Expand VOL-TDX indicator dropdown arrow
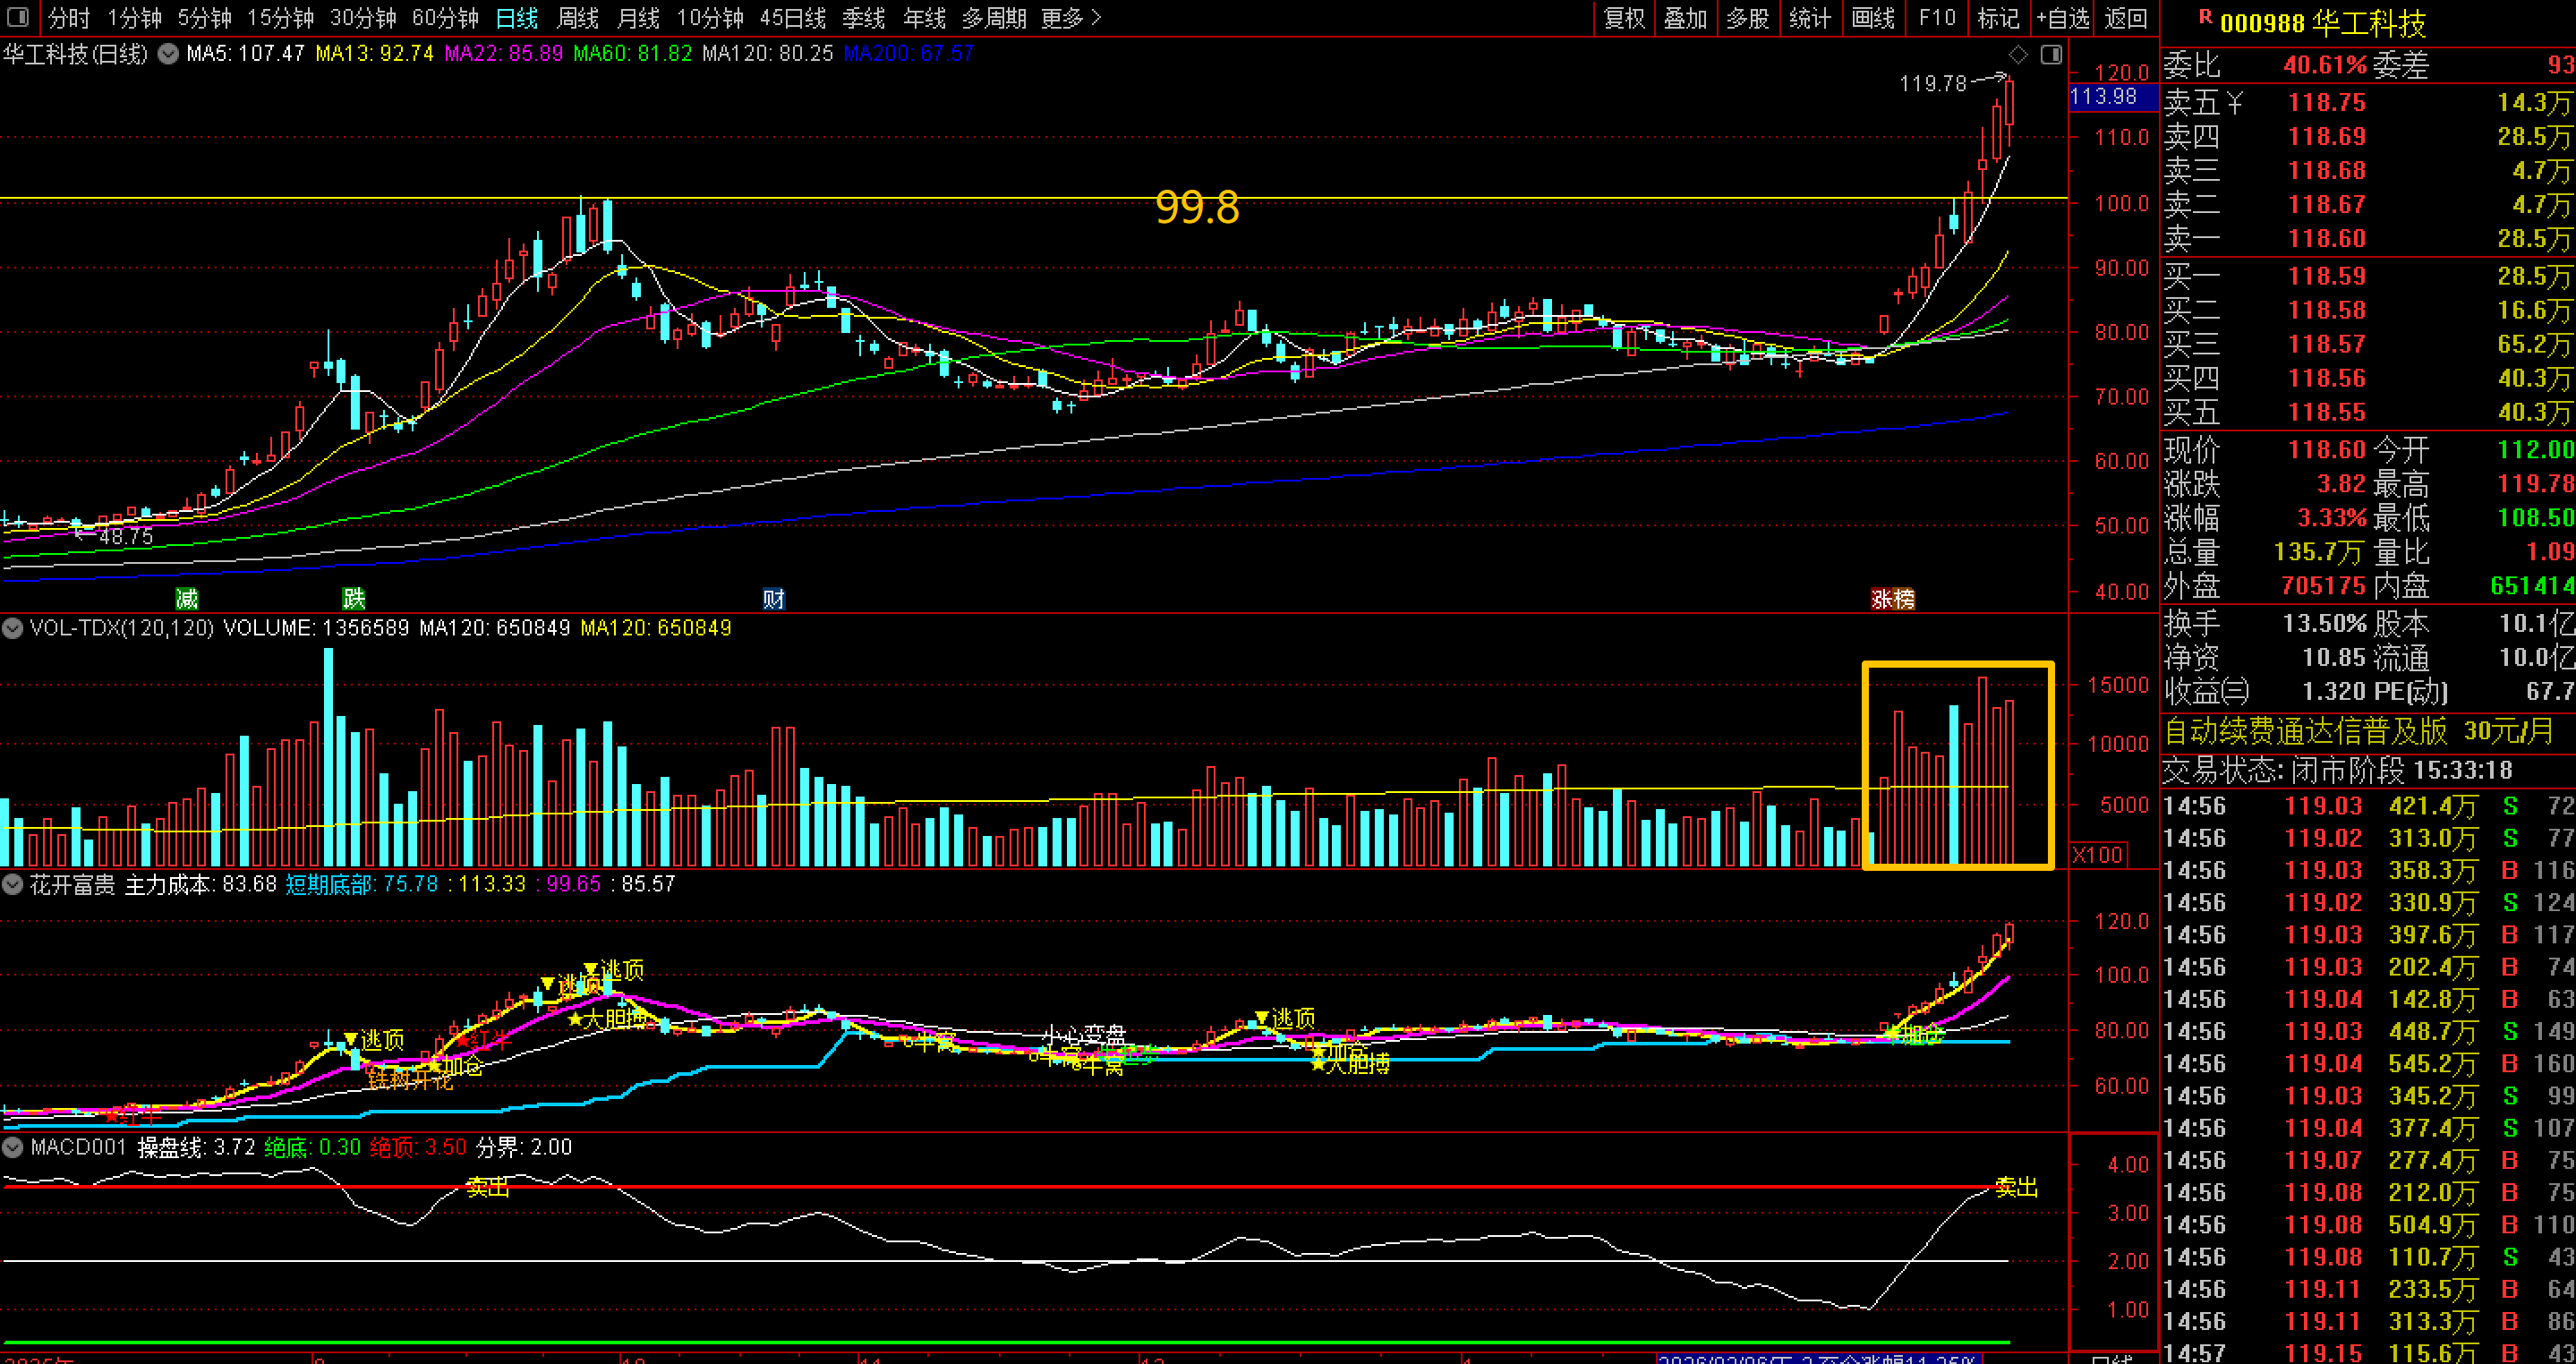Screen dimensions: 2576x1364 13,628
